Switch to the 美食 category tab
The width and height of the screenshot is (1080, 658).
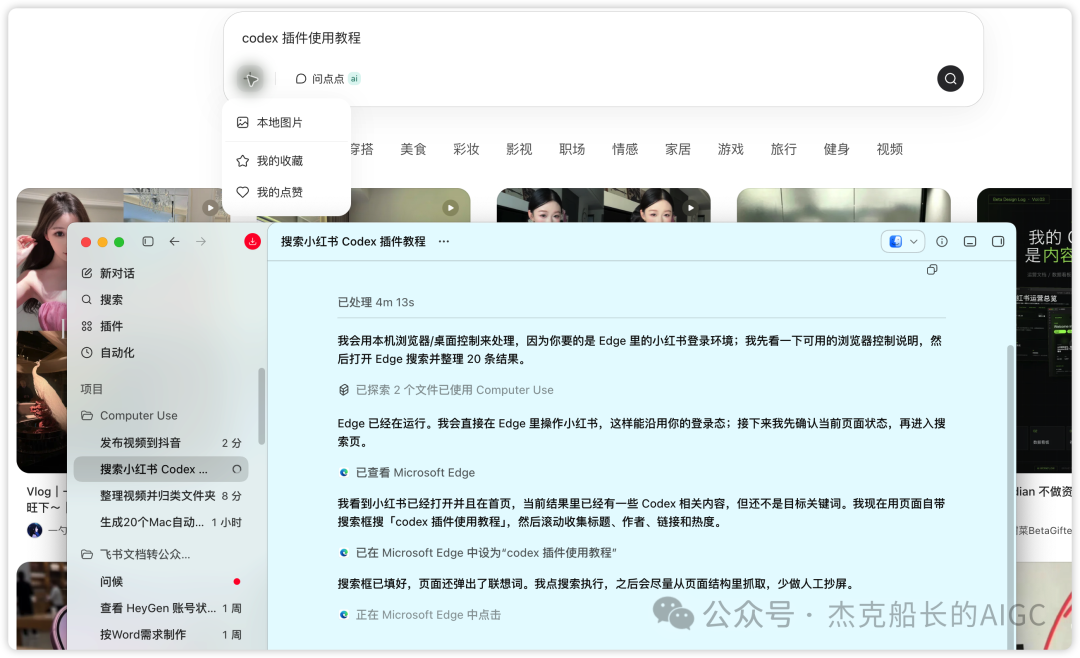[413, 149]
